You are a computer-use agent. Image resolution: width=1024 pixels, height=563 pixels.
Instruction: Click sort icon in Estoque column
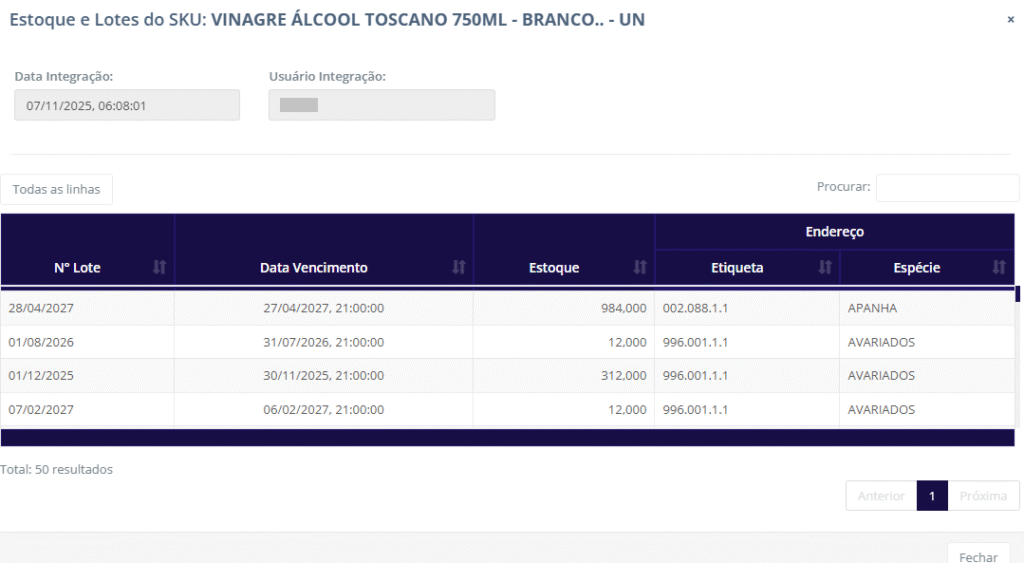tap(640, 267)
